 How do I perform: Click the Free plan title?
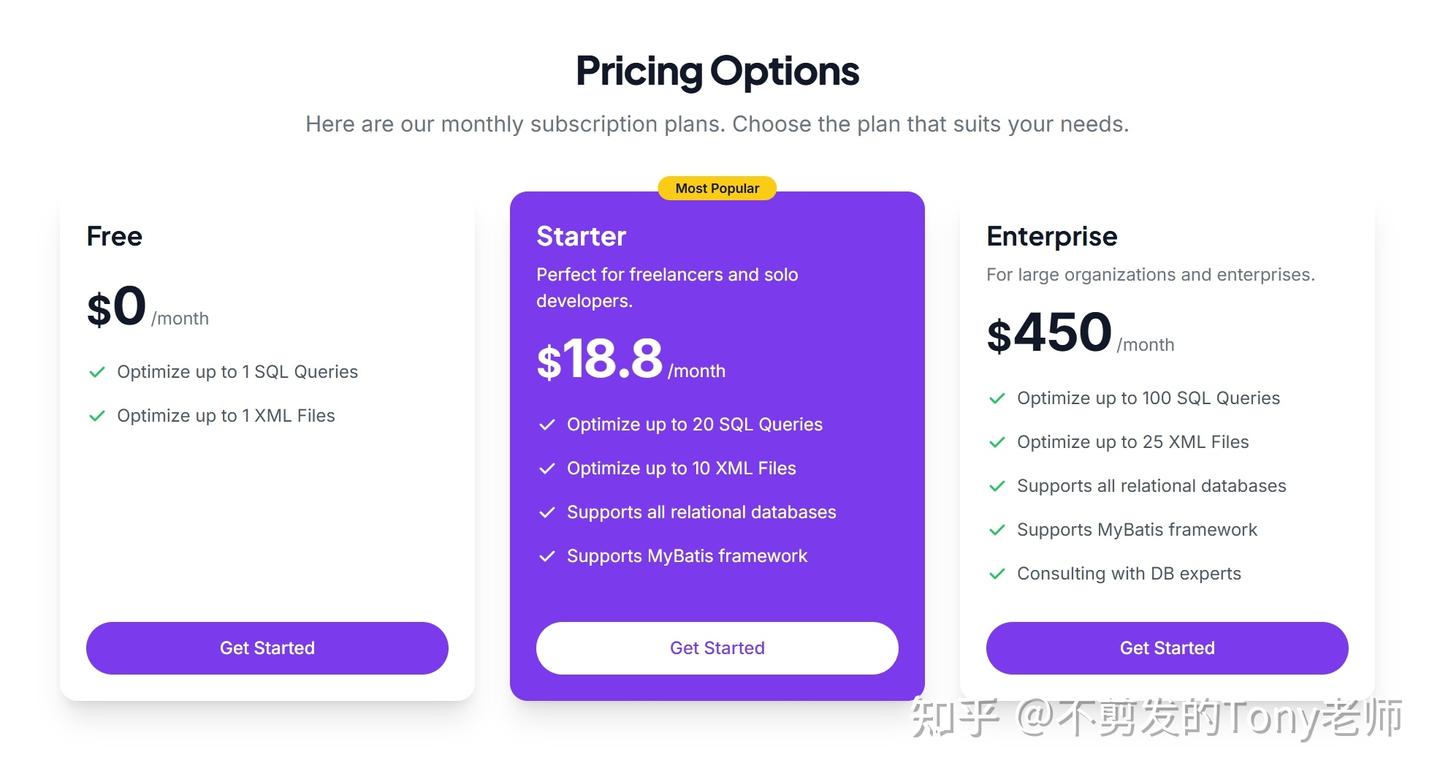114,236
